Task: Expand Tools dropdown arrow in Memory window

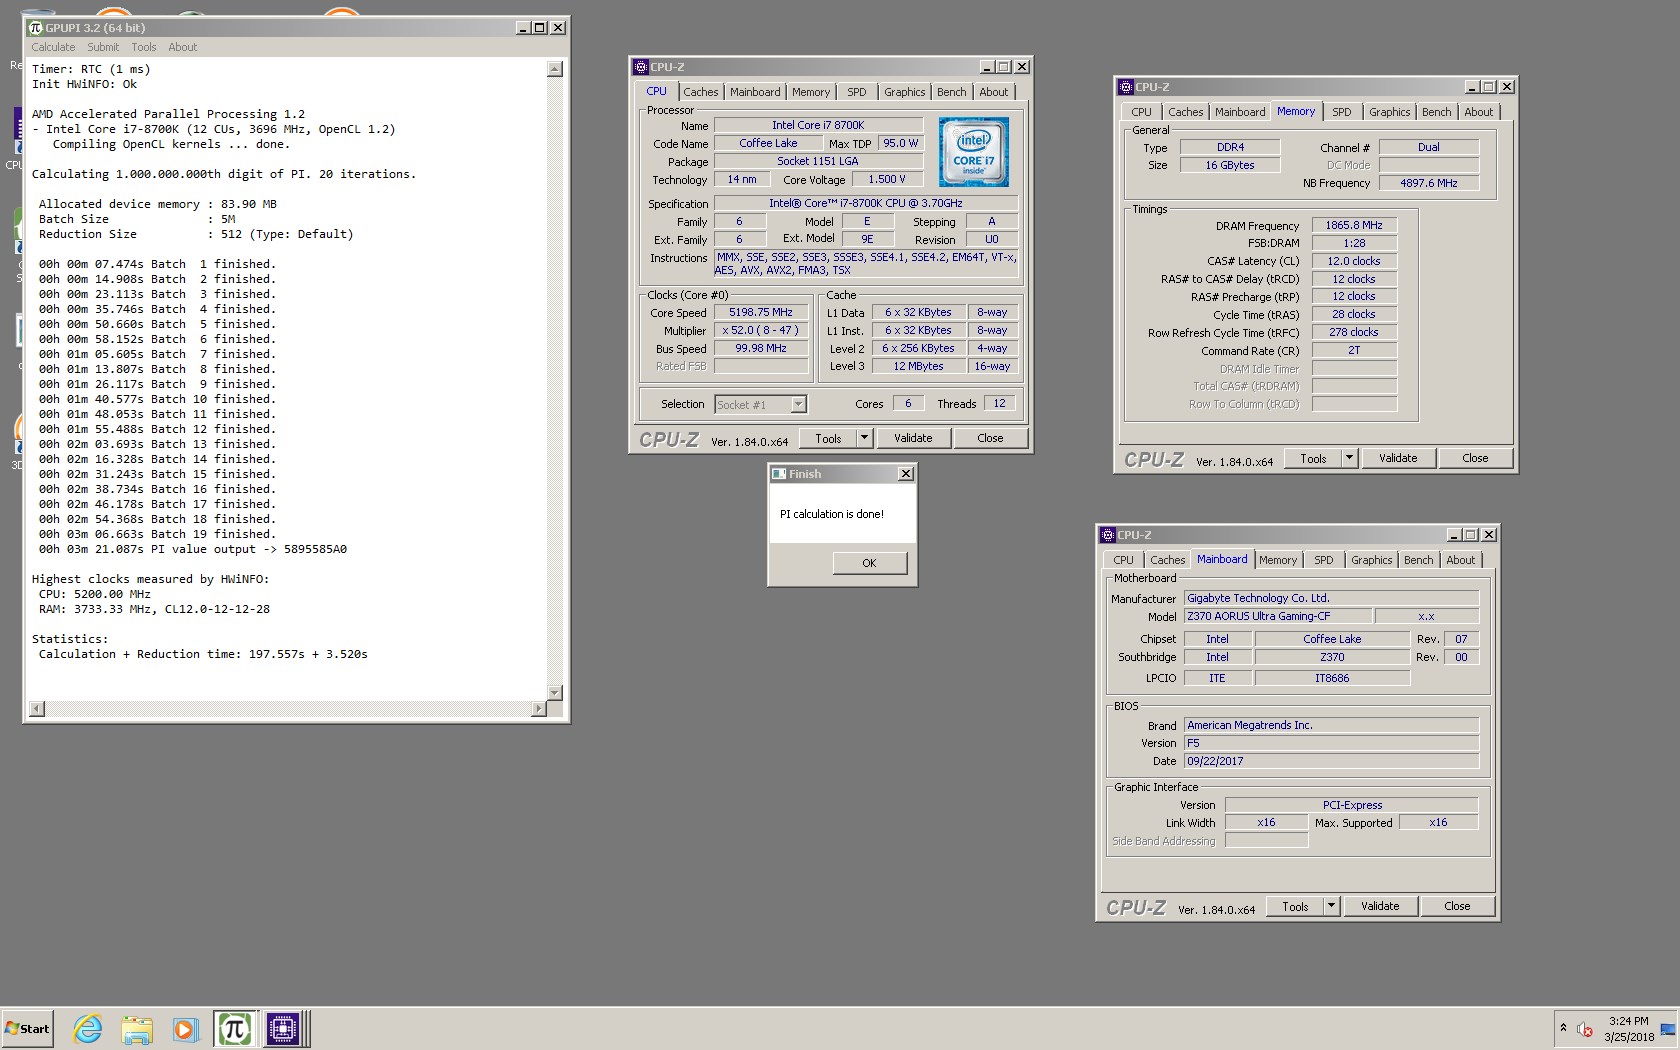Action: click(x=1350, y=458)
